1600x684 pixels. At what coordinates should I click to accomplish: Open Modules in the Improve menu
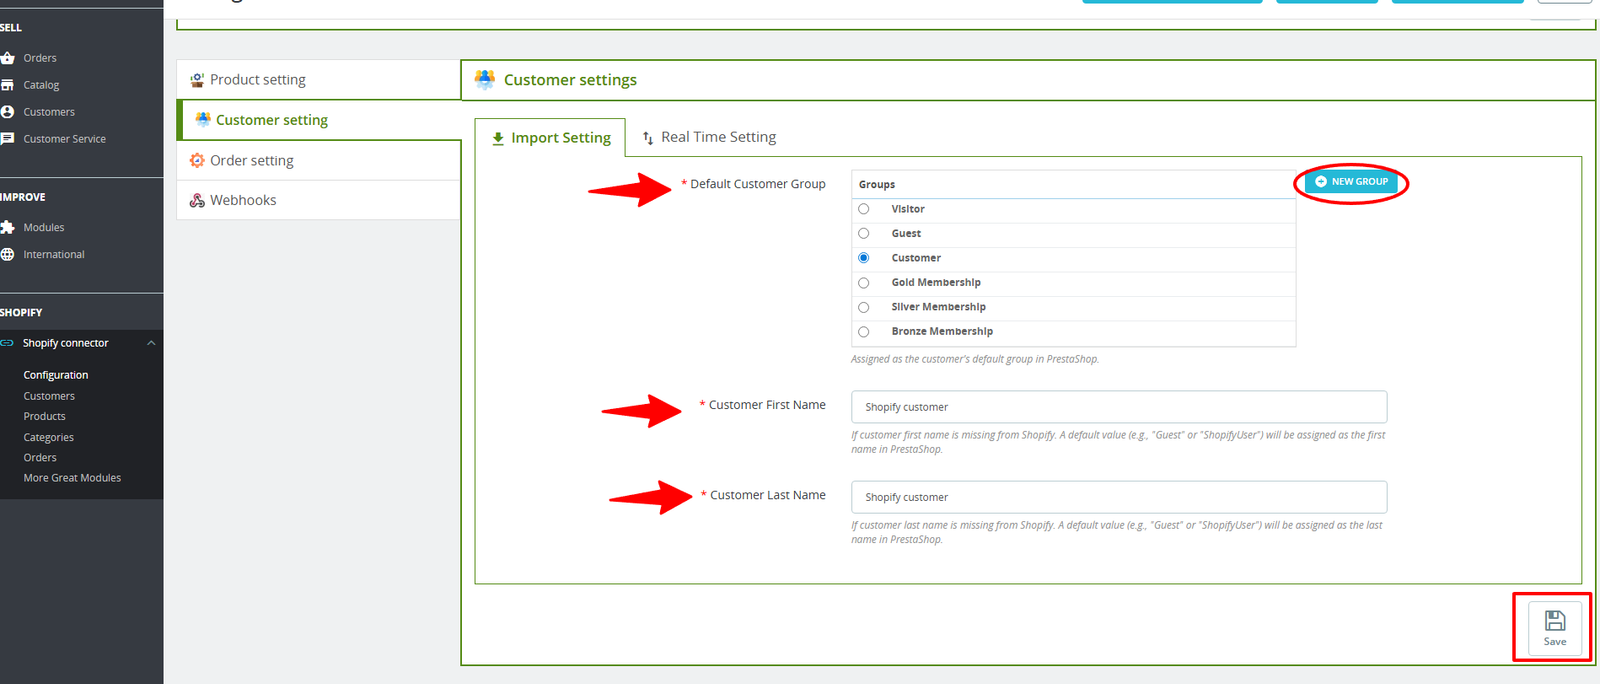tap(43, 227)
